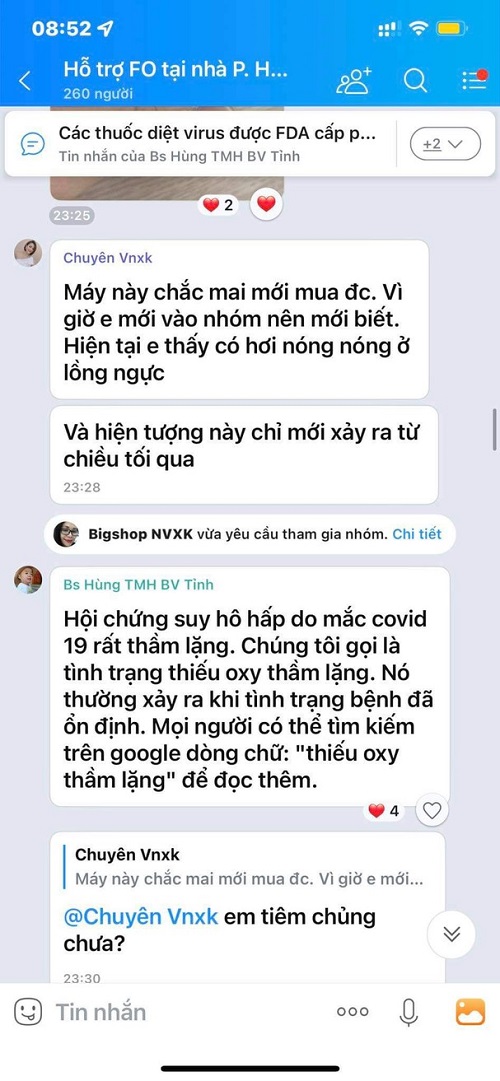Open the add members icon

click(353, 81)
